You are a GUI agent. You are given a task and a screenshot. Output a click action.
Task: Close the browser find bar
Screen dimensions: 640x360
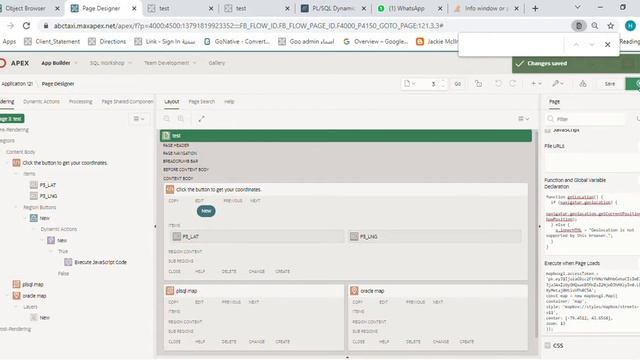coord(607,44)
